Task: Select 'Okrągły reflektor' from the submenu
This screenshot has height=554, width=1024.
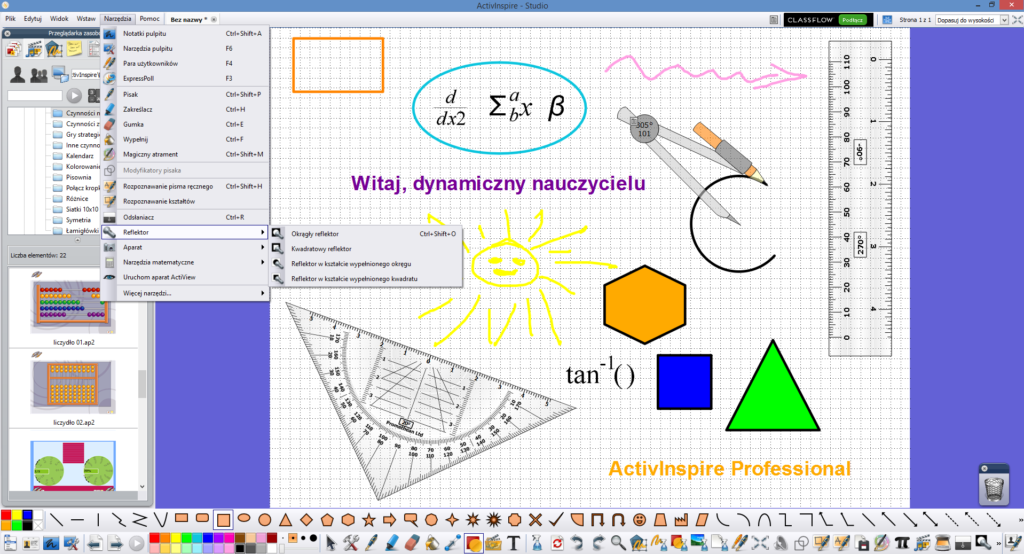Action: click(314, 233)
